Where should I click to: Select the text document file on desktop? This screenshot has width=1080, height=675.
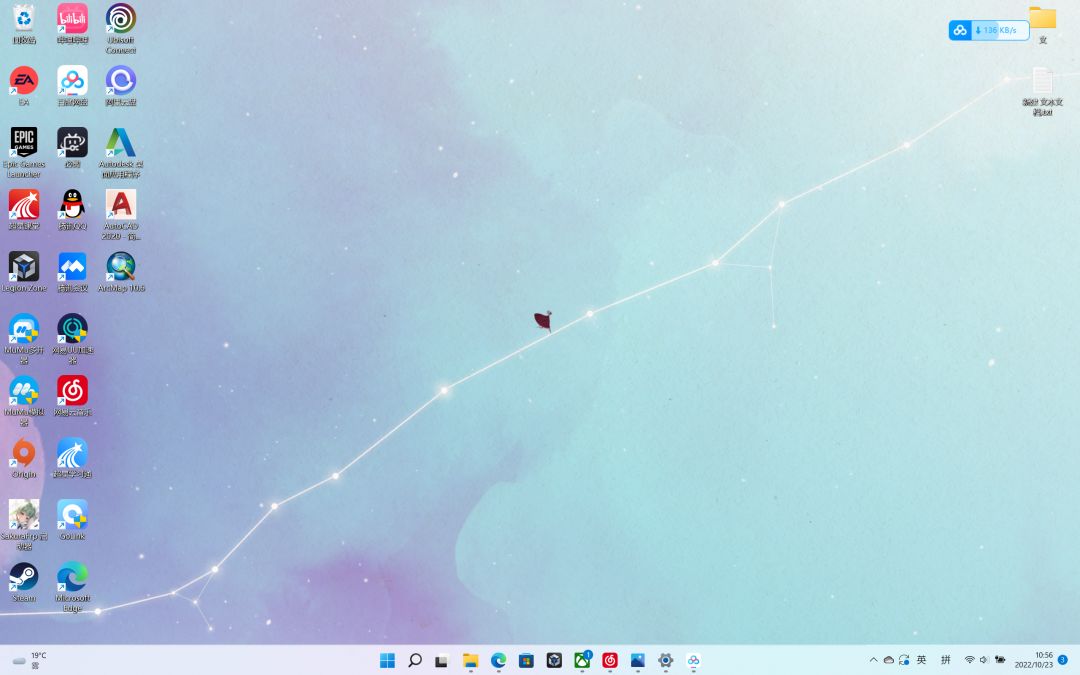1043,91
